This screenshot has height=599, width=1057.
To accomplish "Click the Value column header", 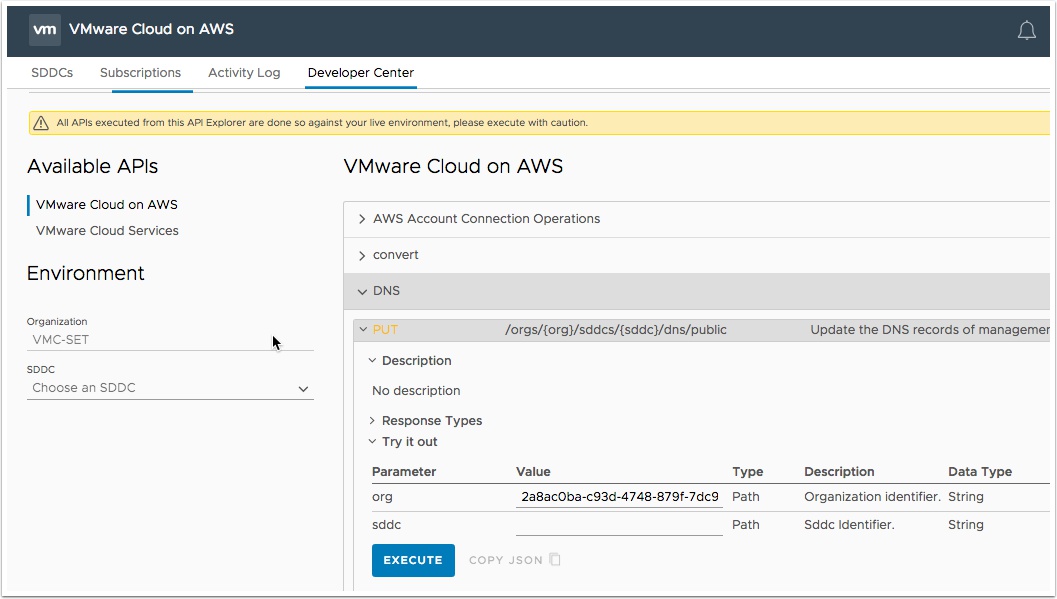I will click(533, 472).
